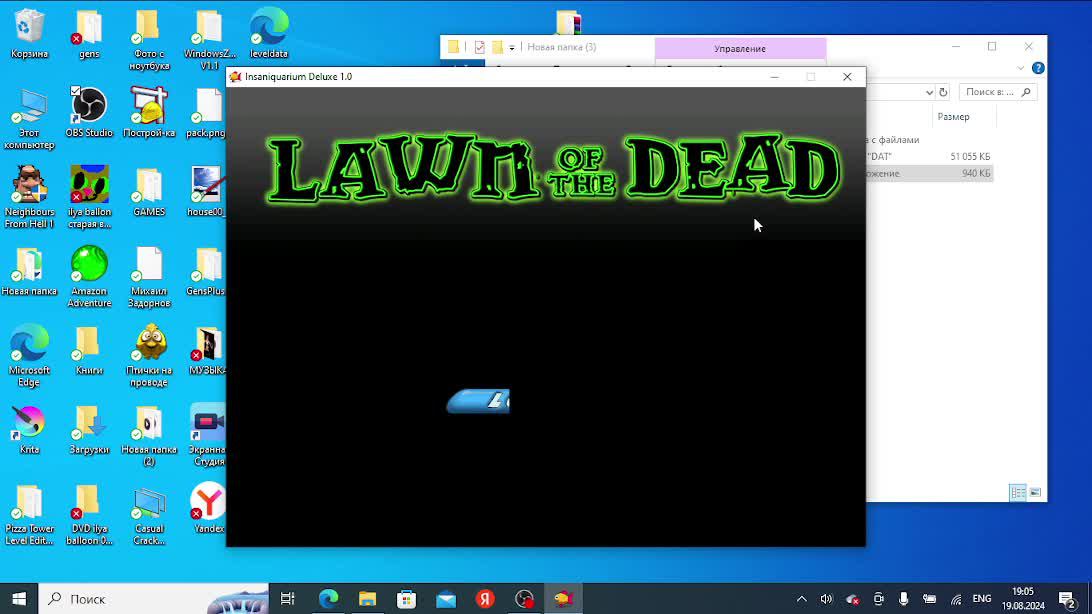Refresh the Explorer folder view
1092x614 pixels.
point(943,92)
